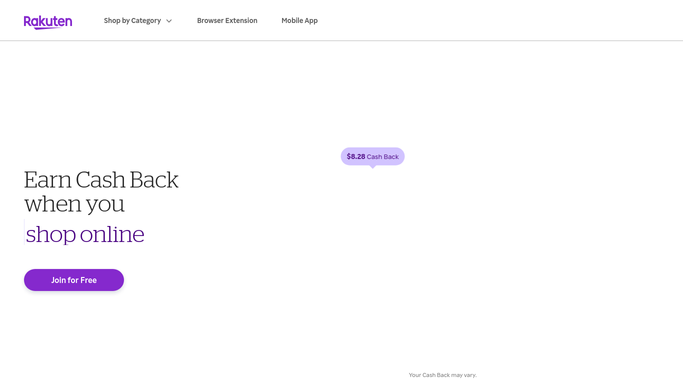
Task: Click the Rakuten logo
Action: click(48, 22)
